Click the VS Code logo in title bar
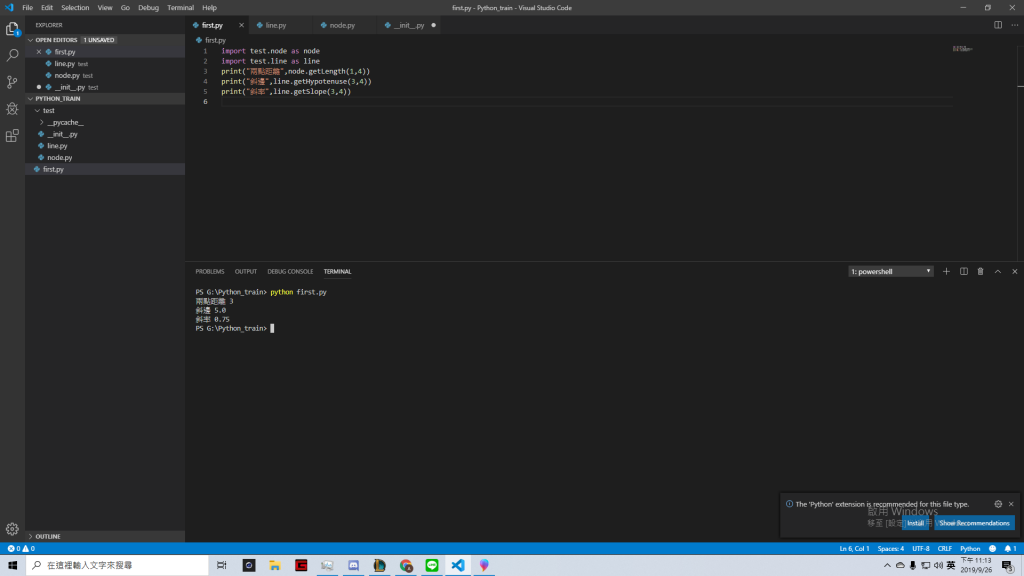 coord(9,8)
